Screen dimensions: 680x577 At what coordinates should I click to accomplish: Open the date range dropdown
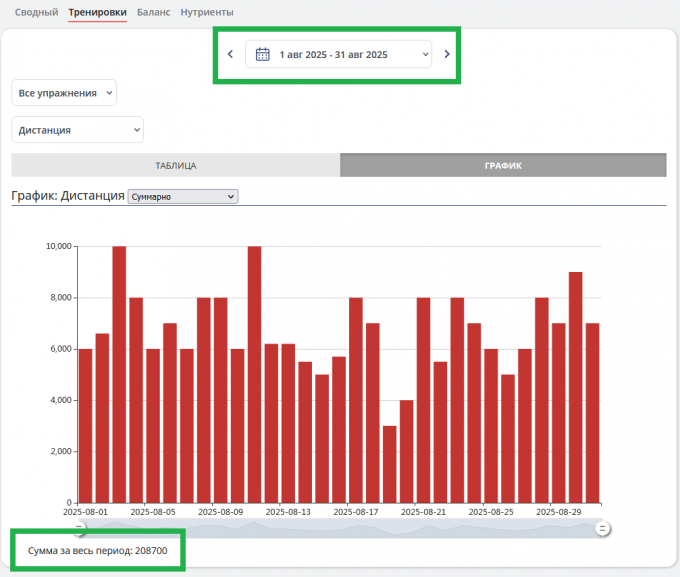338,54
